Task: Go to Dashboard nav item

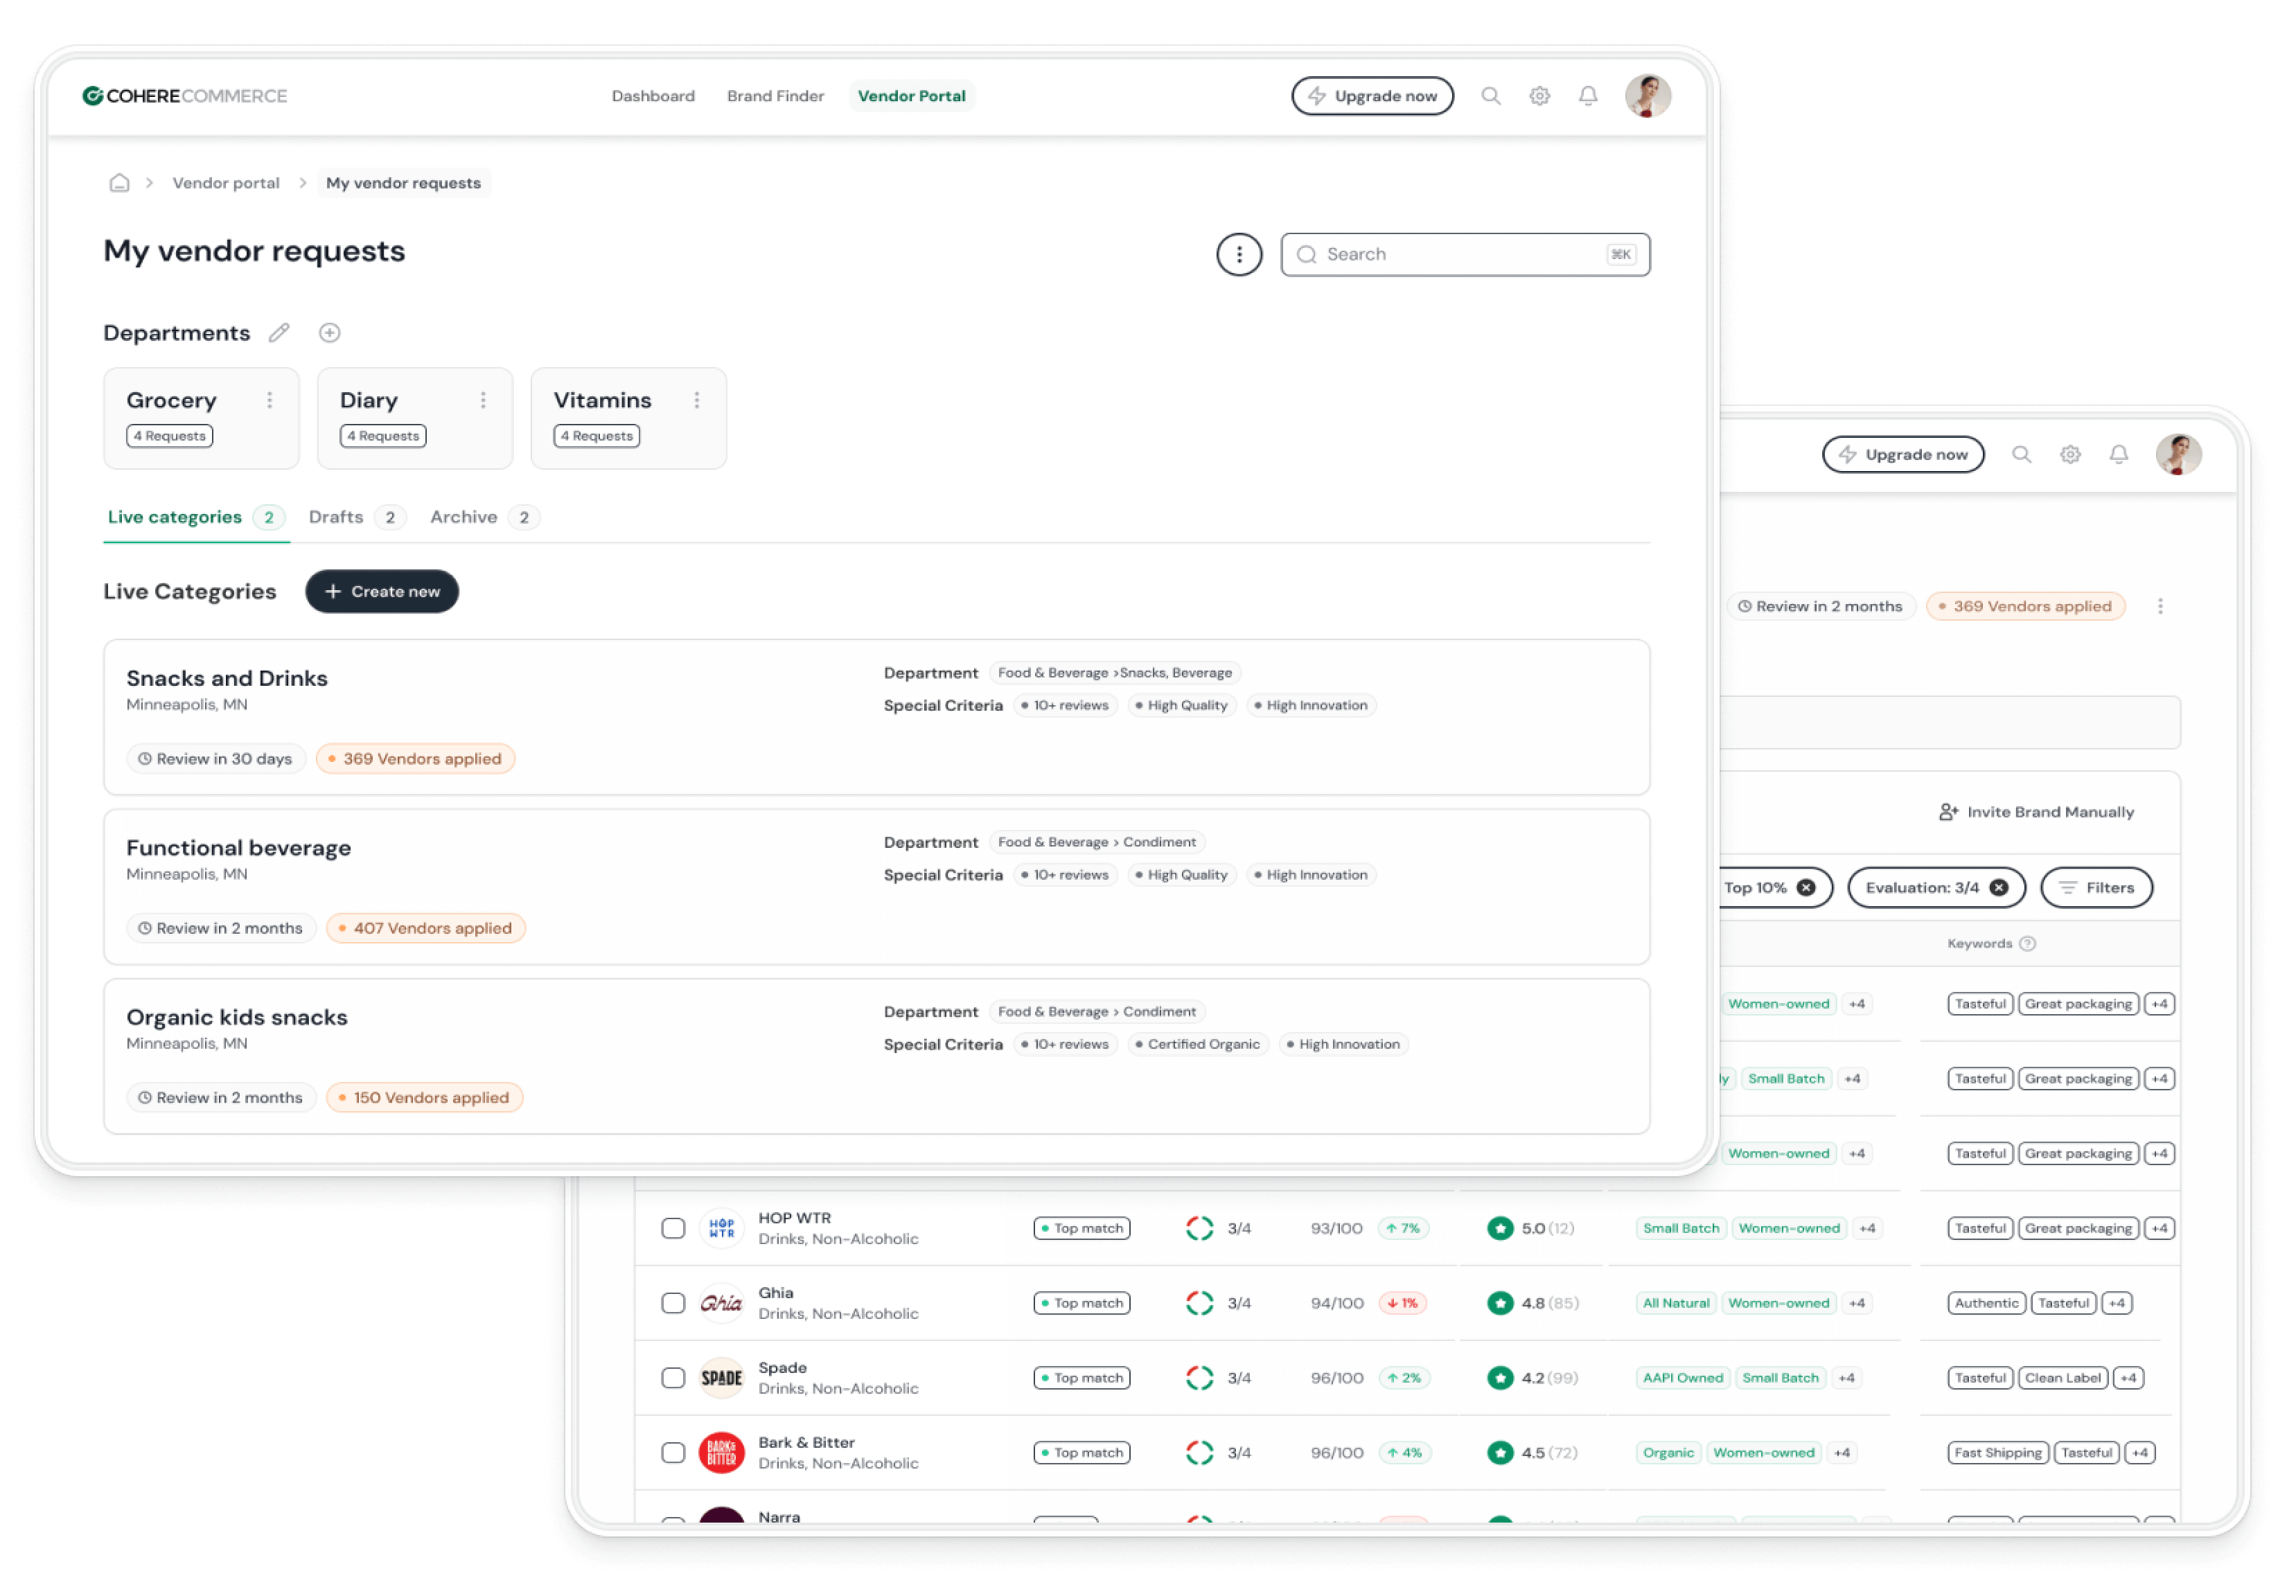Action: pyautogui.click(x=653, y=96)
